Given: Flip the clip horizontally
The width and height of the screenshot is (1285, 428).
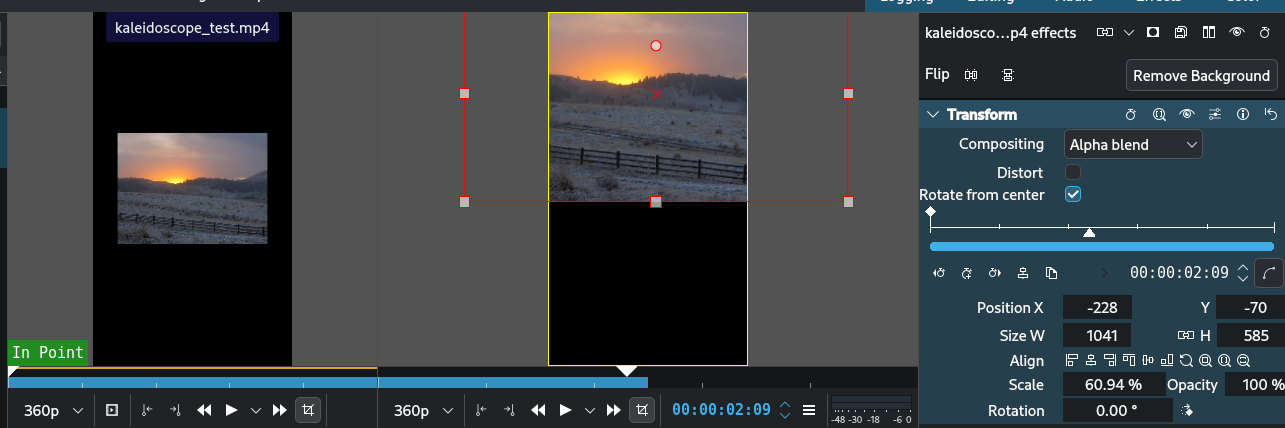Looking at the screenshot, I should [971, 75].
